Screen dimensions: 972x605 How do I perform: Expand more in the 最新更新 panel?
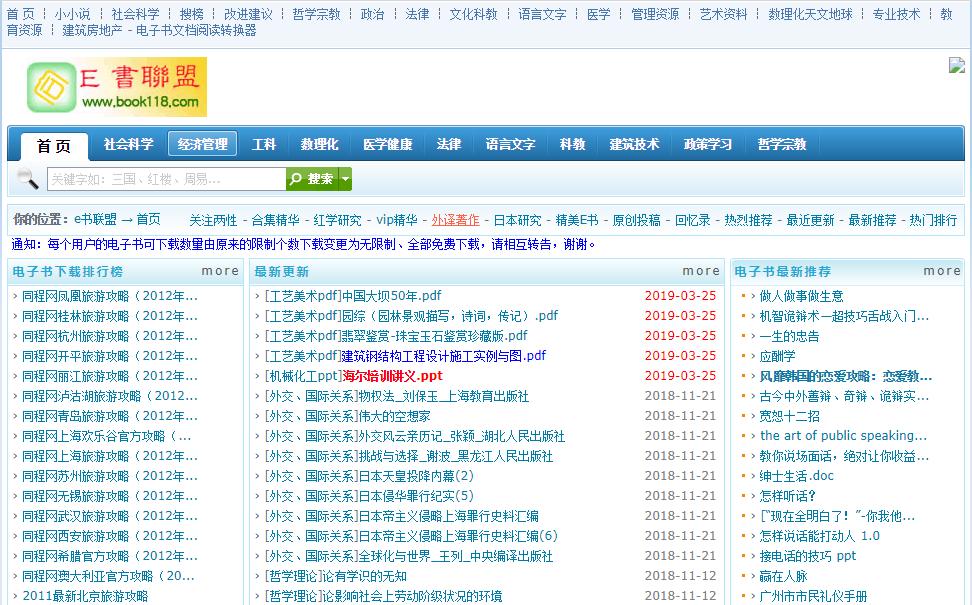(x=701, y=270)
